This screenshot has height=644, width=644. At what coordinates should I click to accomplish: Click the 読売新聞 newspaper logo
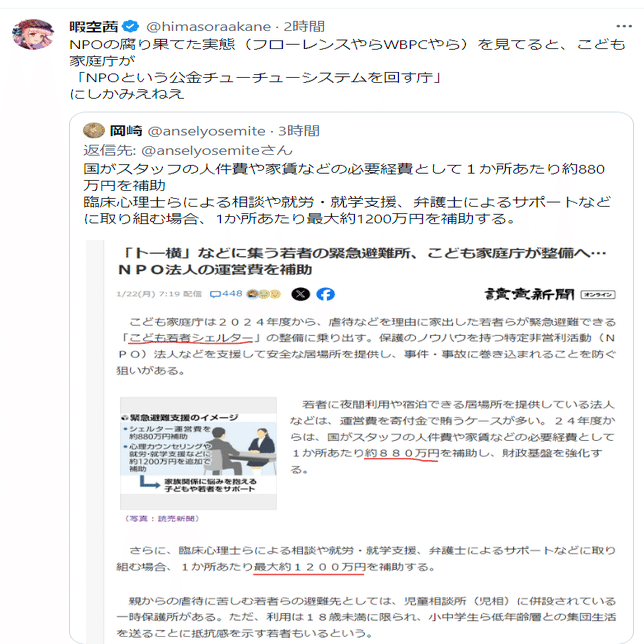pyautogui.click(x=529, y=294)
